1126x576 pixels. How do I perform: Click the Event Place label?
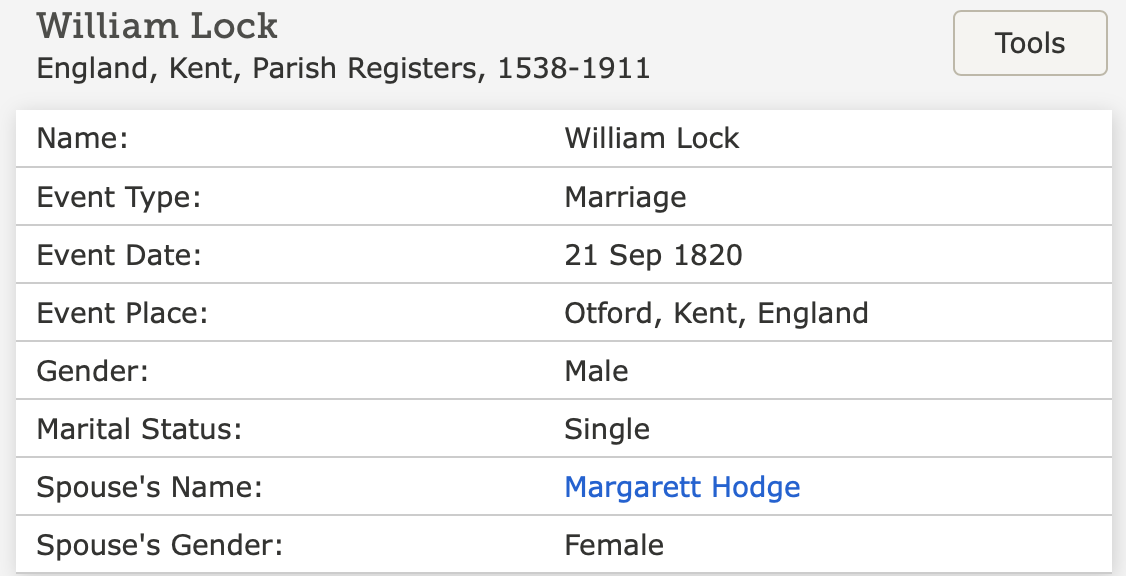pyautogui.click(x=122, y=313)
